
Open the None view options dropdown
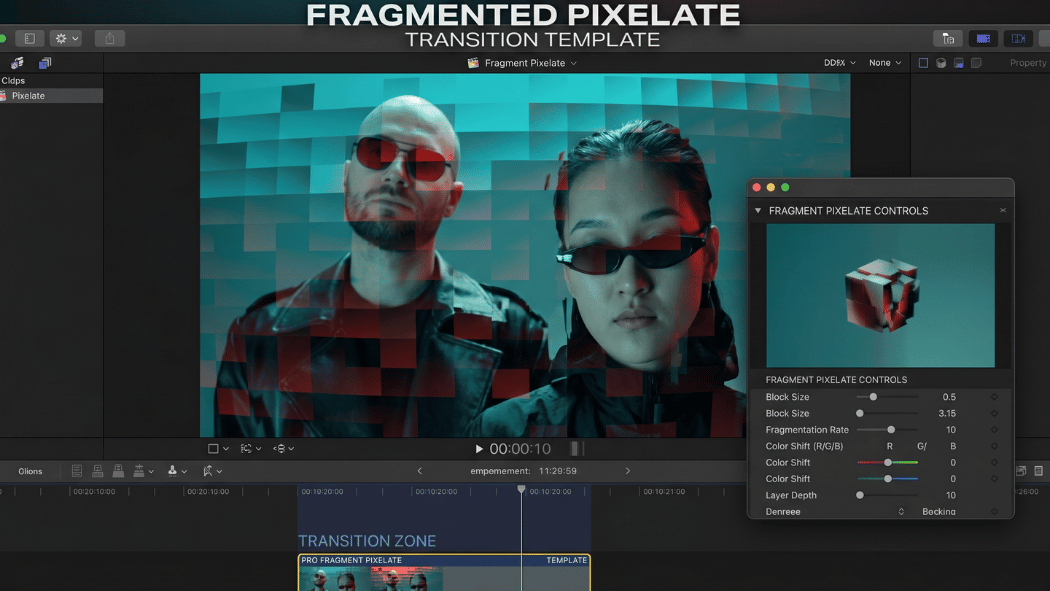click(x=885, y=63)
